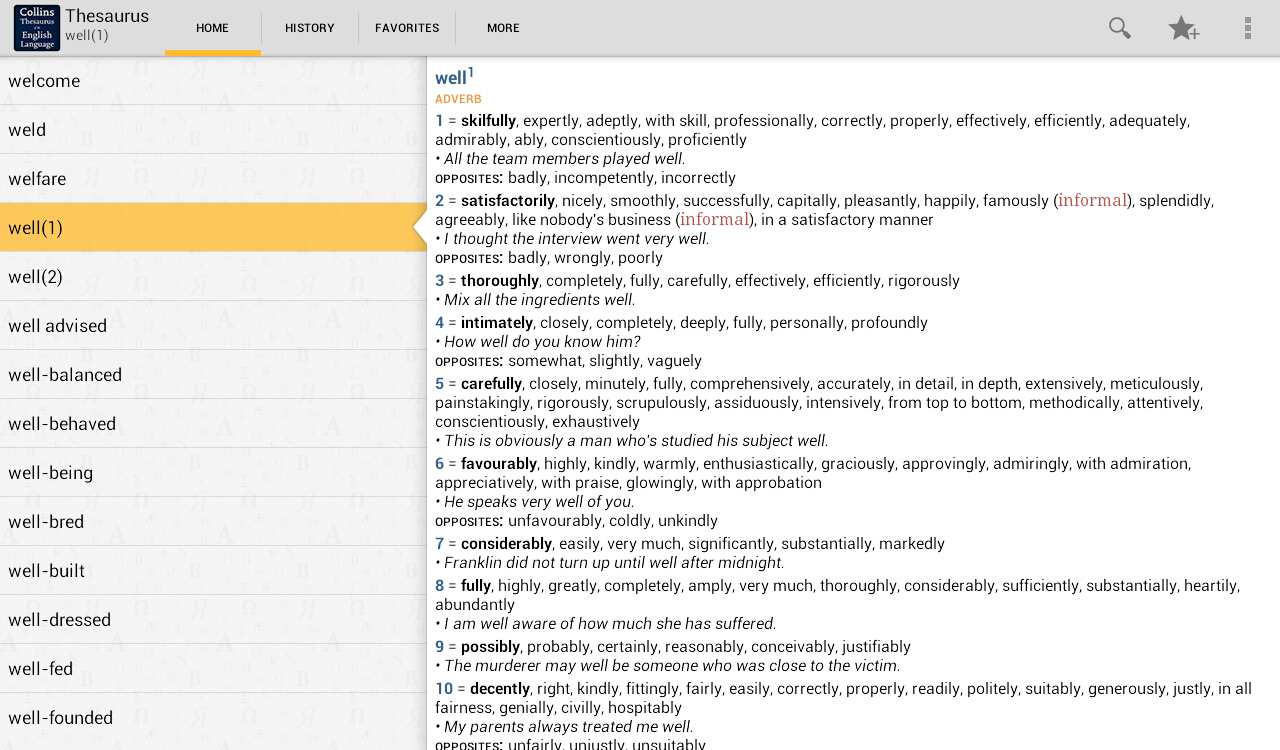
Task: Click the synonym skilfully in sense 1
Action: coord(487,121)
